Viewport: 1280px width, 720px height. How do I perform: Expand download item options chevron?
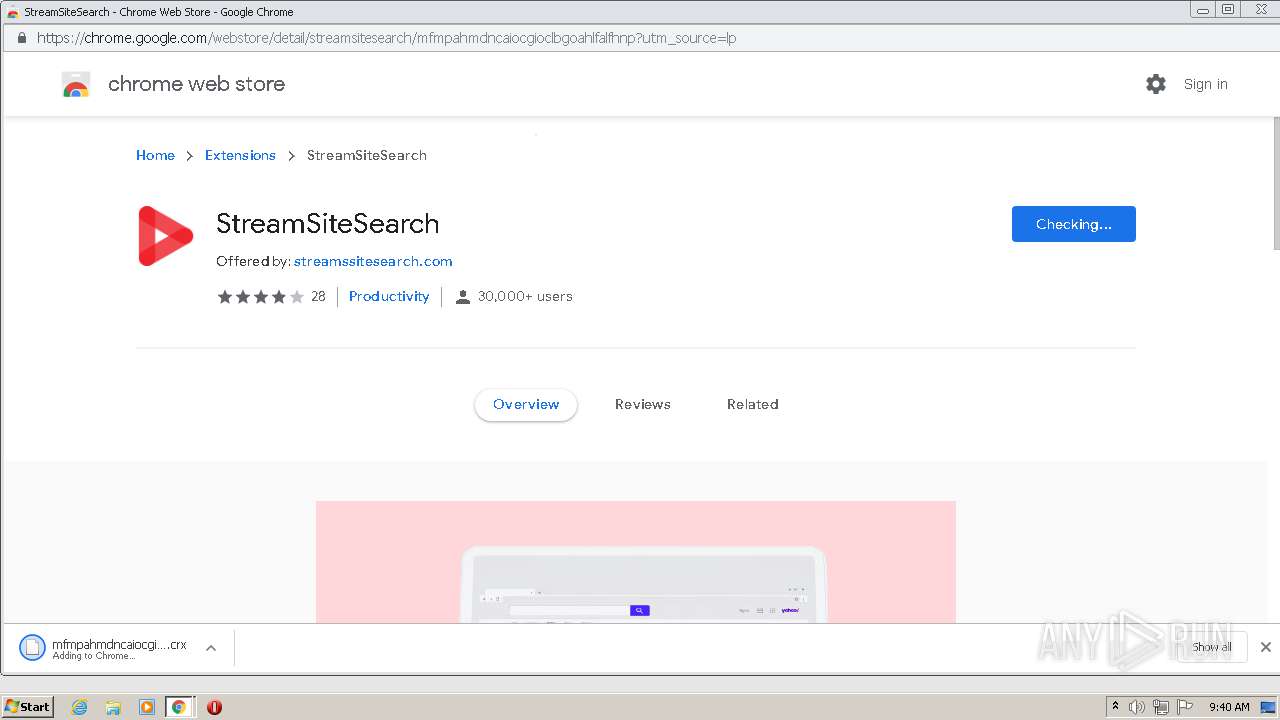point(211,648)
